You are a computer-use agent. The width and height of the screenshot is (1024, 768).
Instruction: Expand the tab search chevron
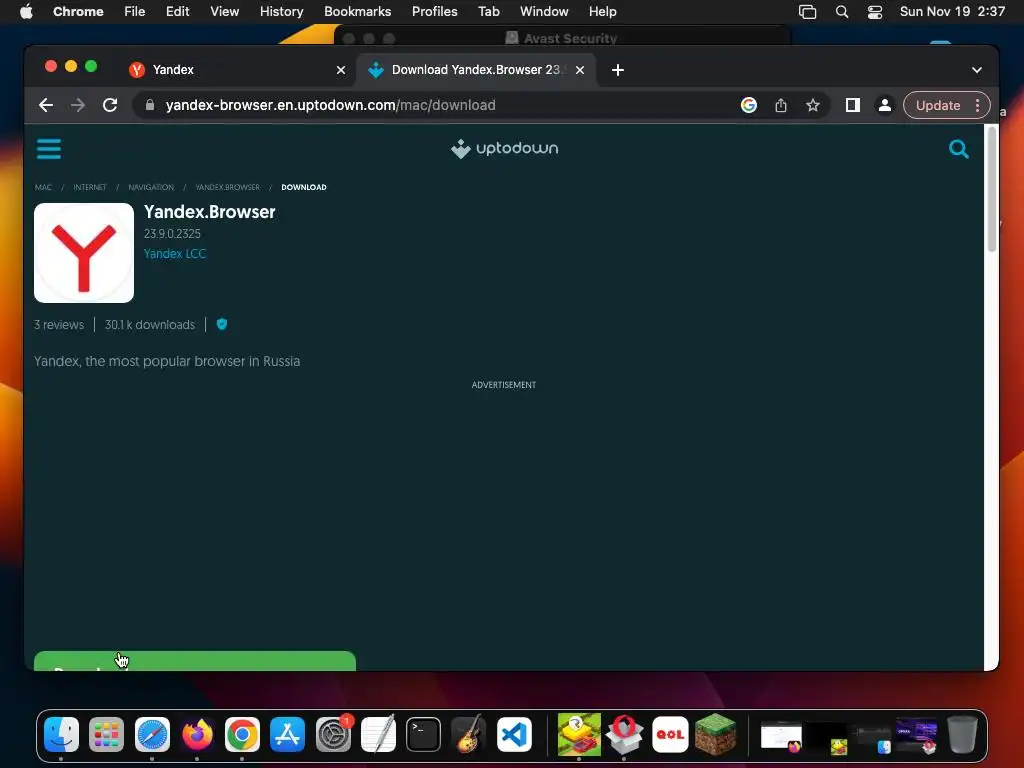coord(977,70)
